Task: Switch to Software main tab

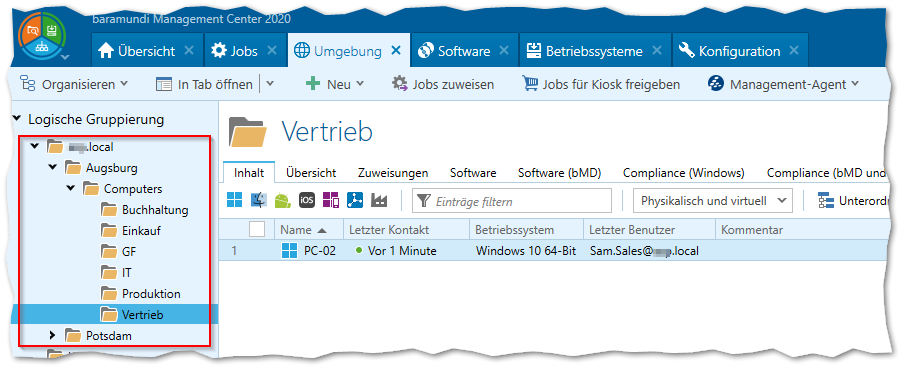Action: click(x=465, y=51)
